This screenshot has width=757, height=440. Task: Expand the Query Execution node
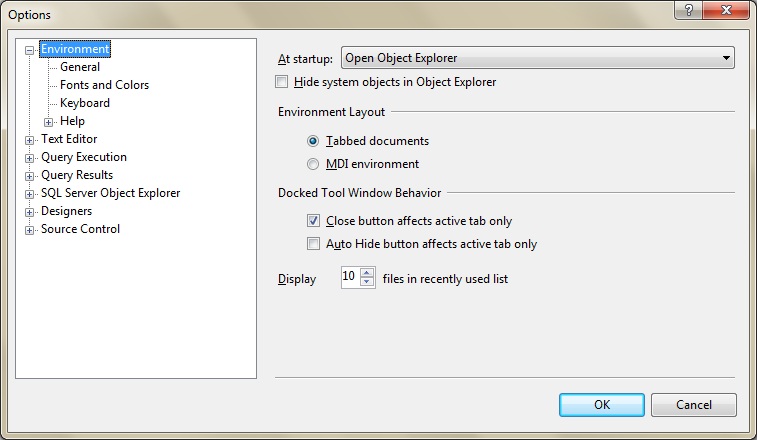point(29,158)
